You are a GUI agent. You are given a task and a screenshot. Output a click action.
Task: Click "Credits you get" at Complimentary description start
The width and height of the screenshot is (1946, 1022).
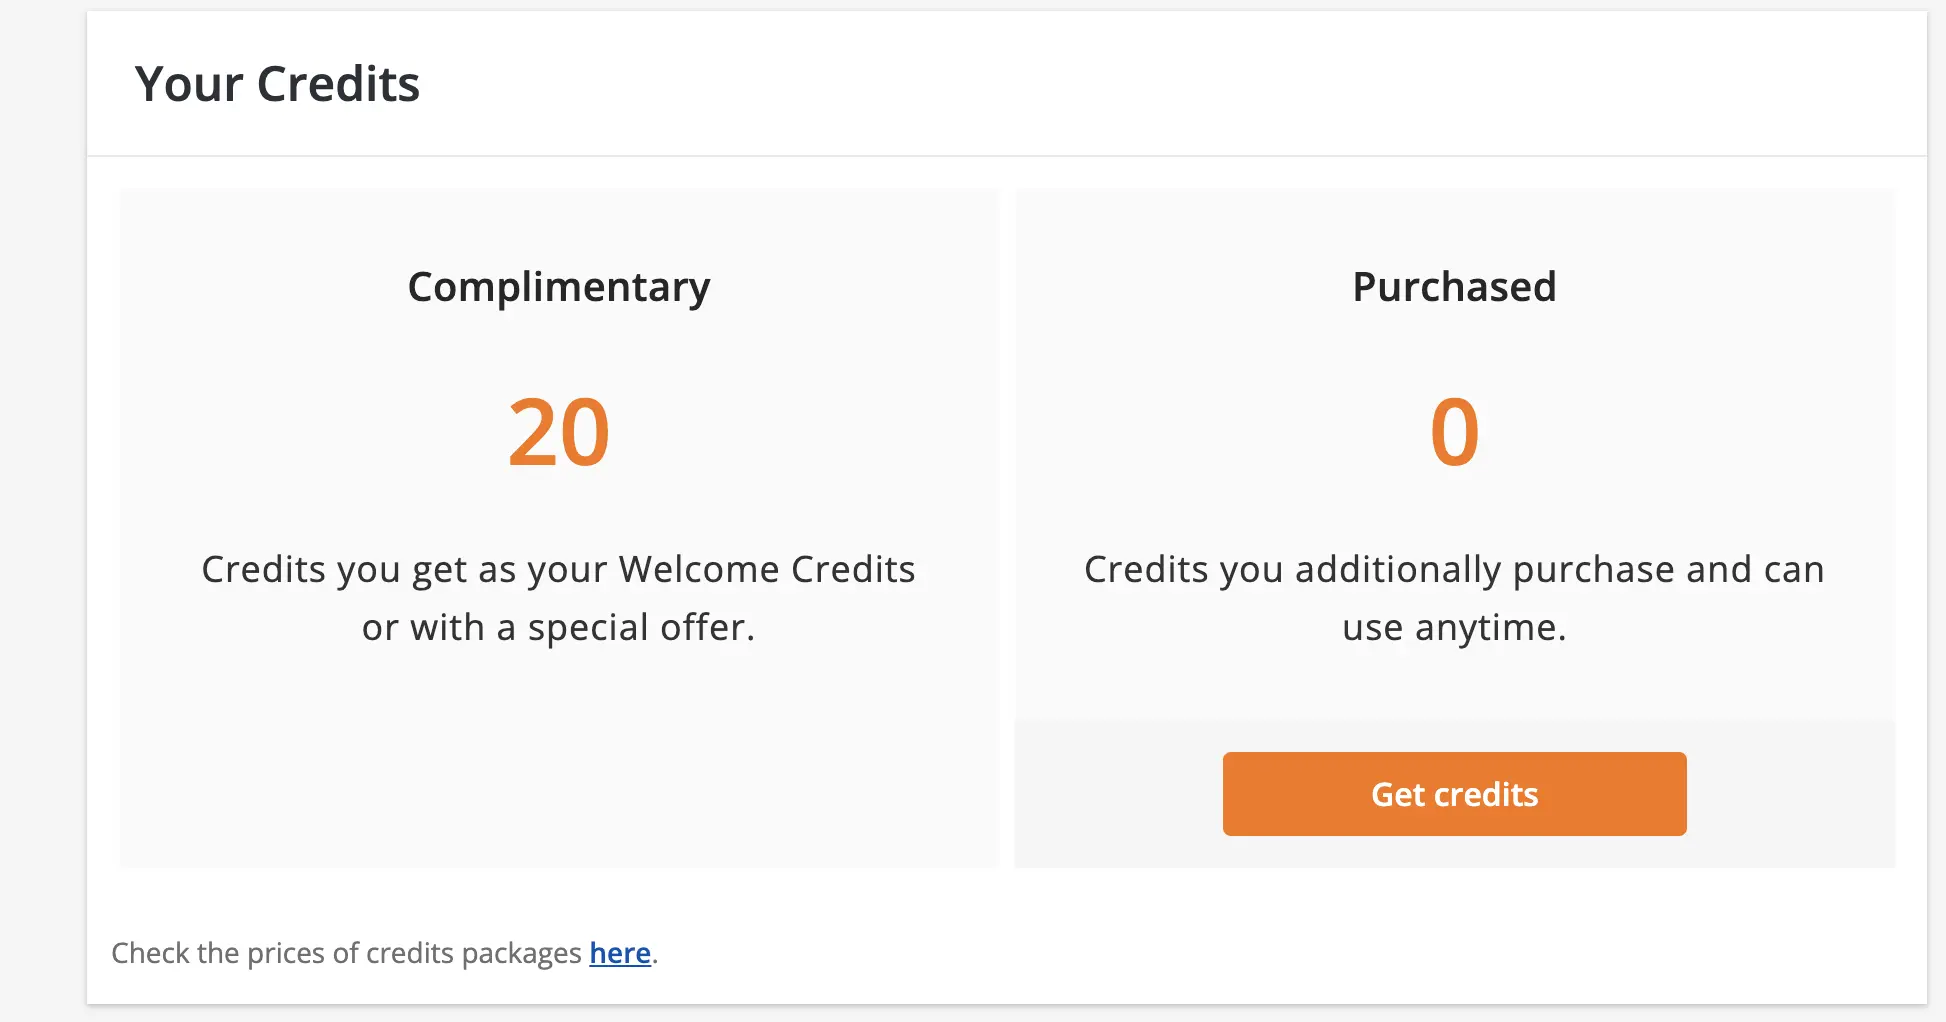pos(302,569)
